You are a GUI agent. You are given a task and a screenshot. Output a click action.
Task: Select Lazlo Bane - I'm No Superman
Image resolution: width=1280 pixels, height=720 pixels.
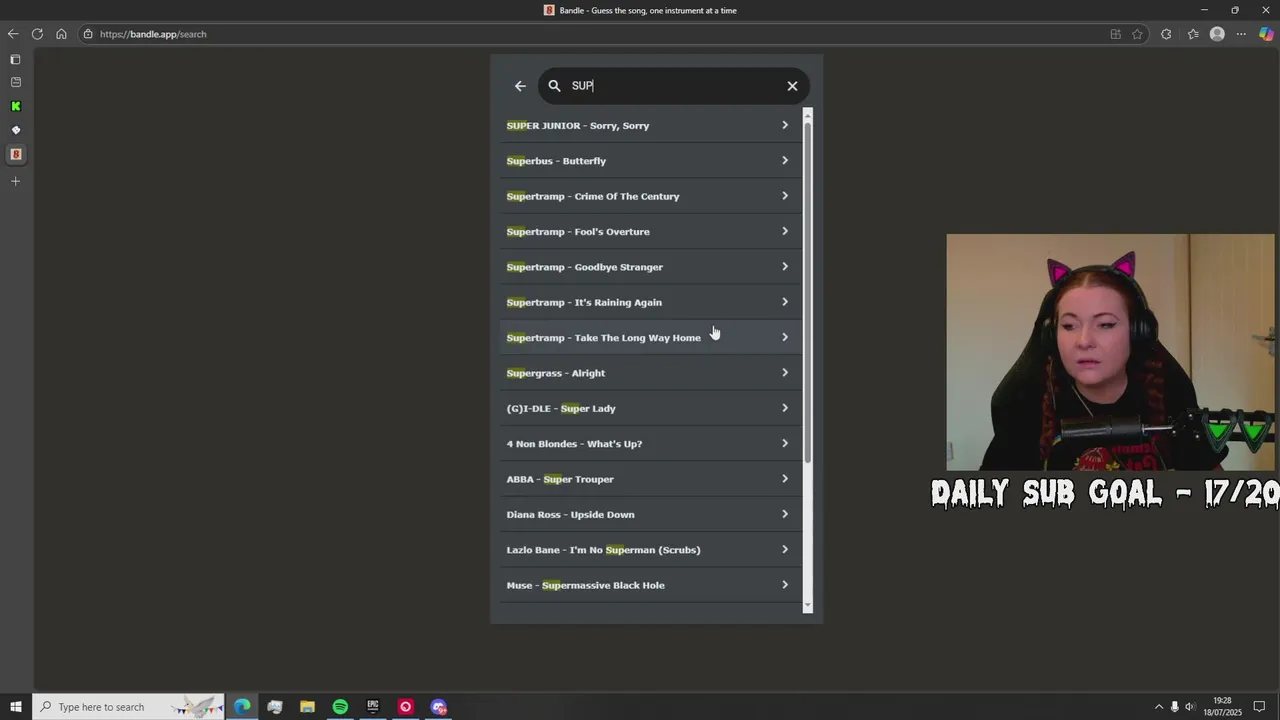coord(651,549)
